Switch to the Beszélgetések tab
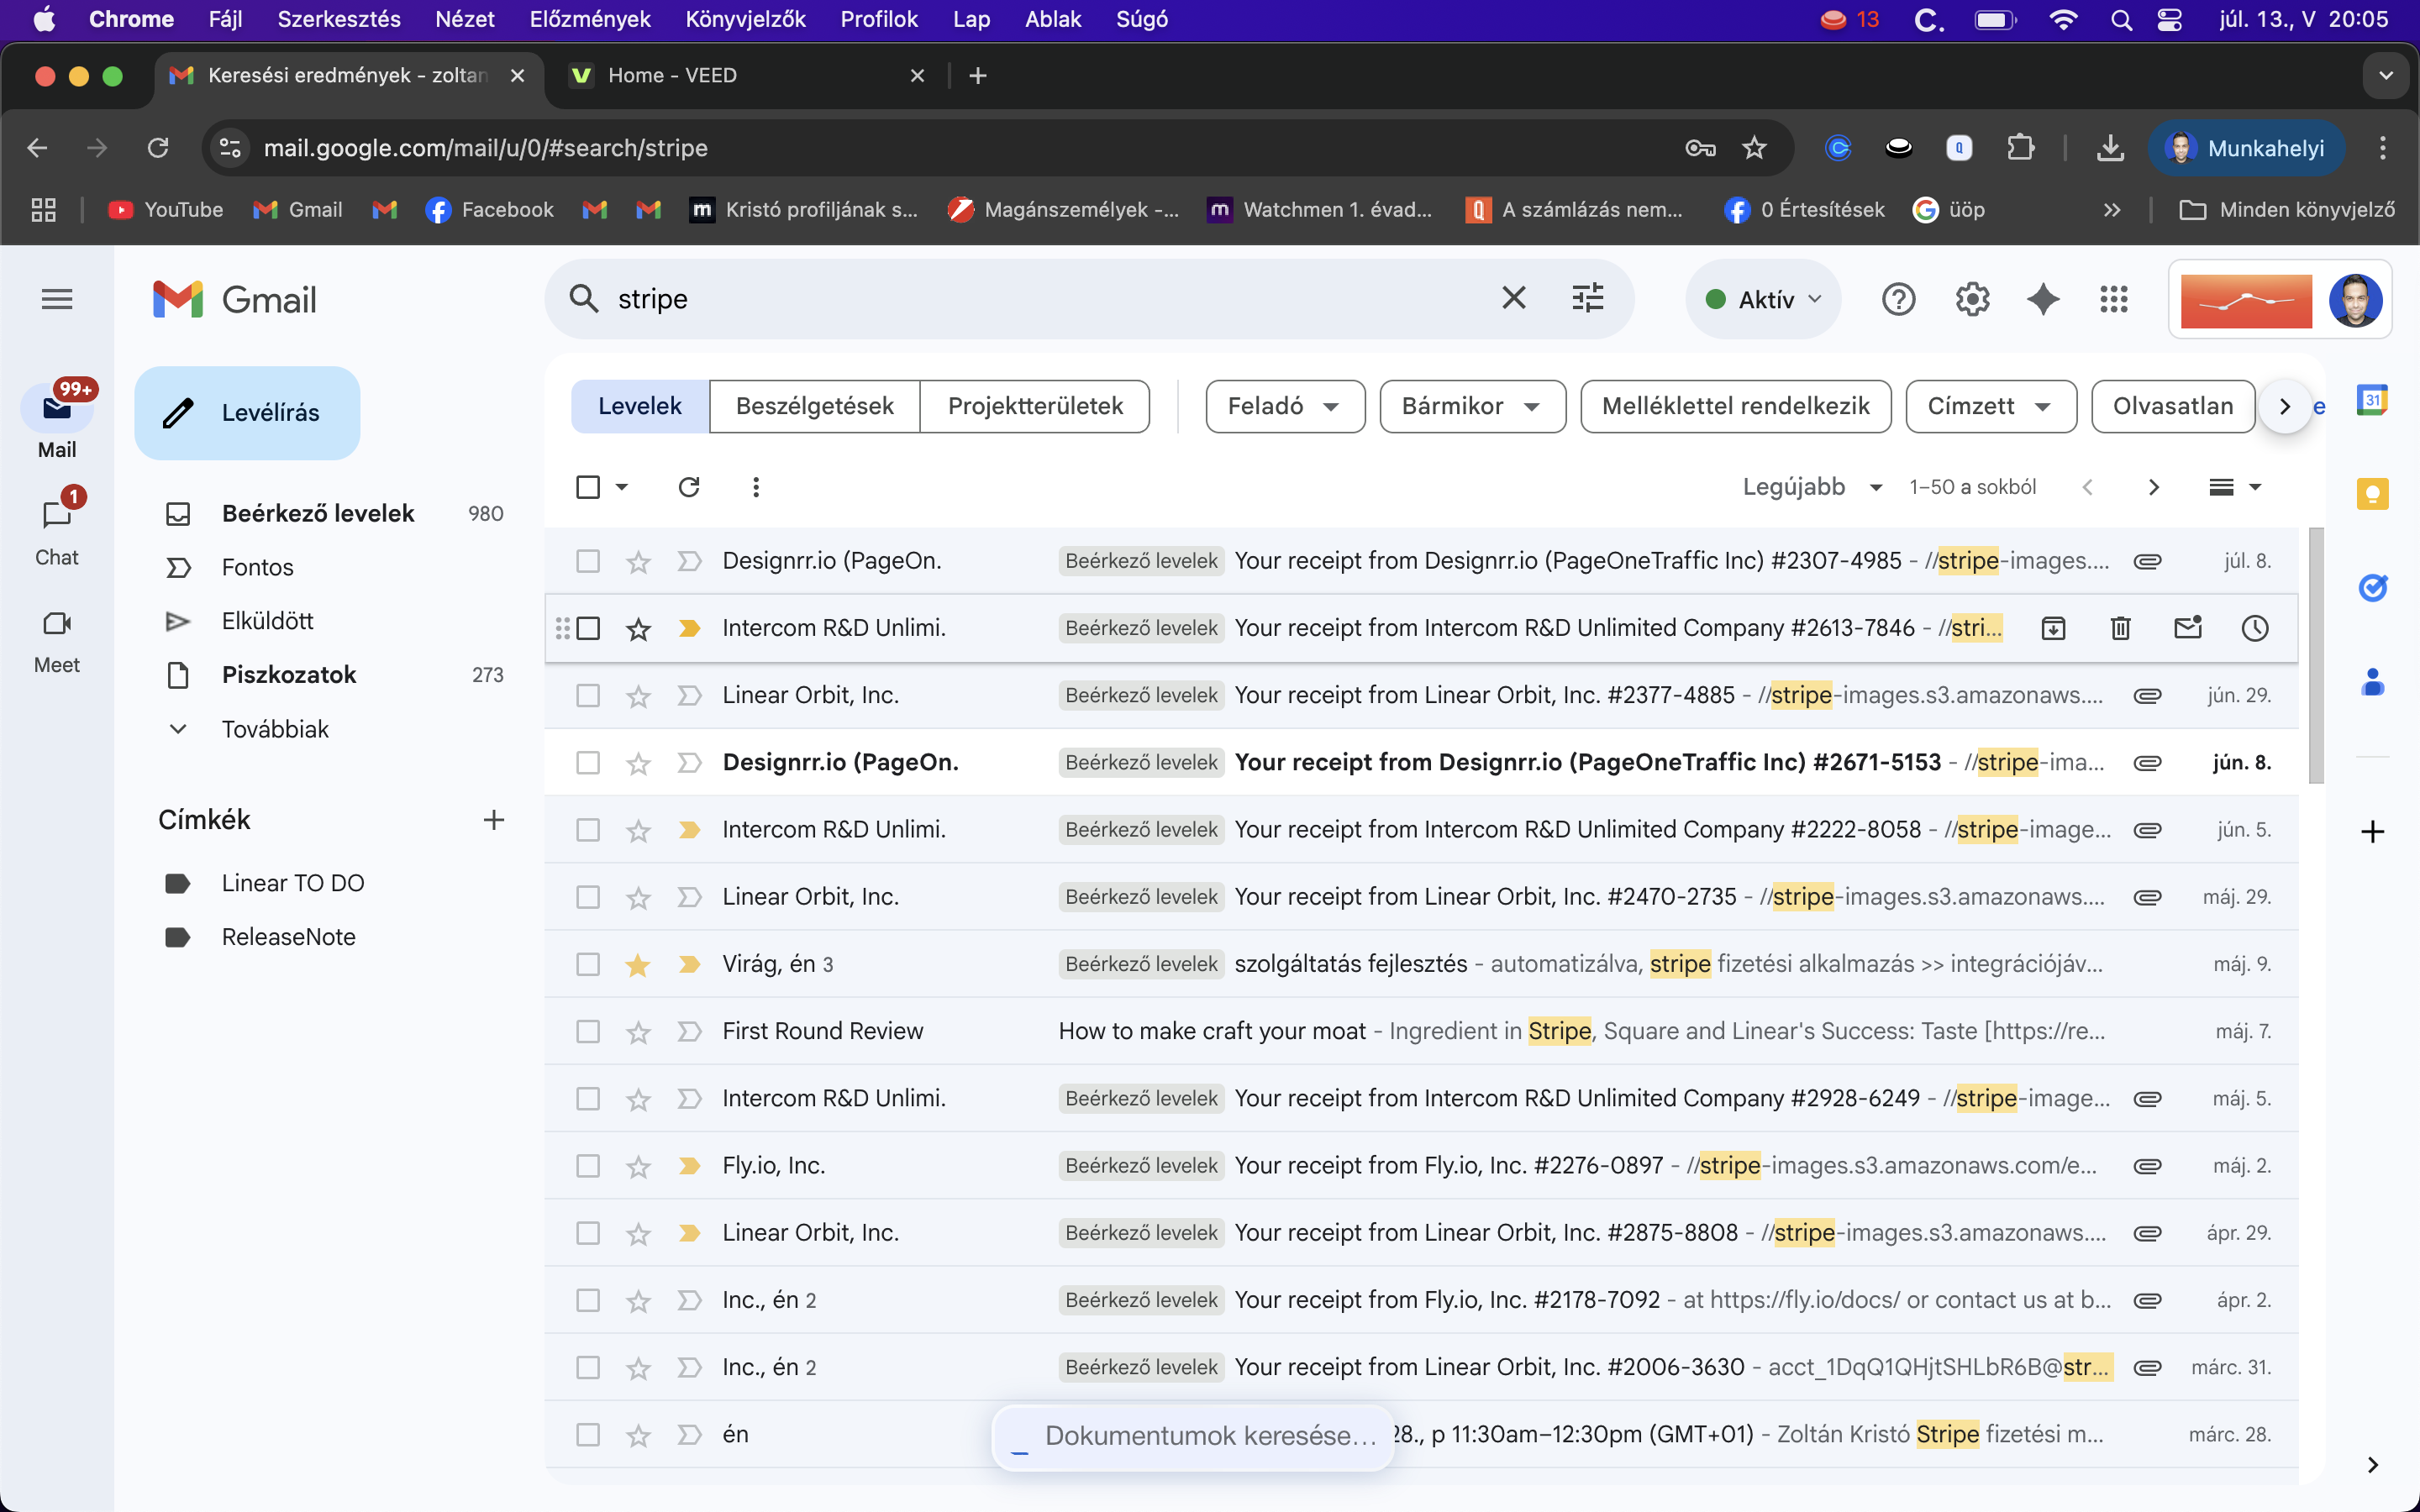This screenshot has width=2420, height=1512. point(814,405)
